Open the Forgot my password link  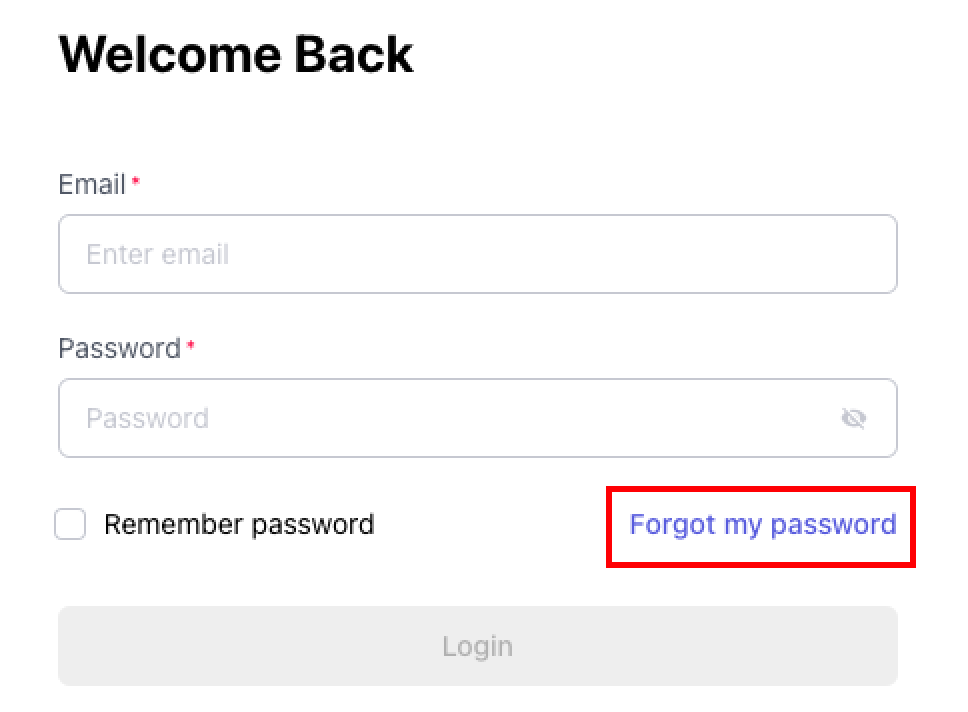tap(762, 525)
